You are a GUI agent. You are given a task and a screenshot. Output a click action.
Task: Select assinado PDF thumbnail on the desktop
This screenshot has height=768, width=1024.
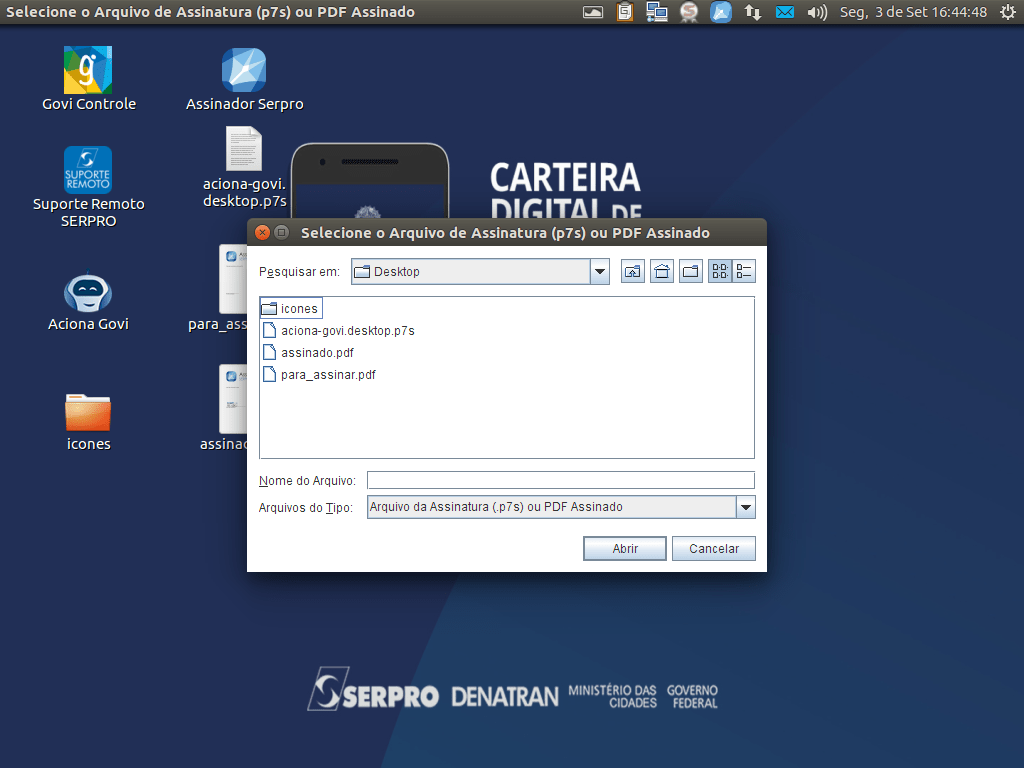(233, 399)
